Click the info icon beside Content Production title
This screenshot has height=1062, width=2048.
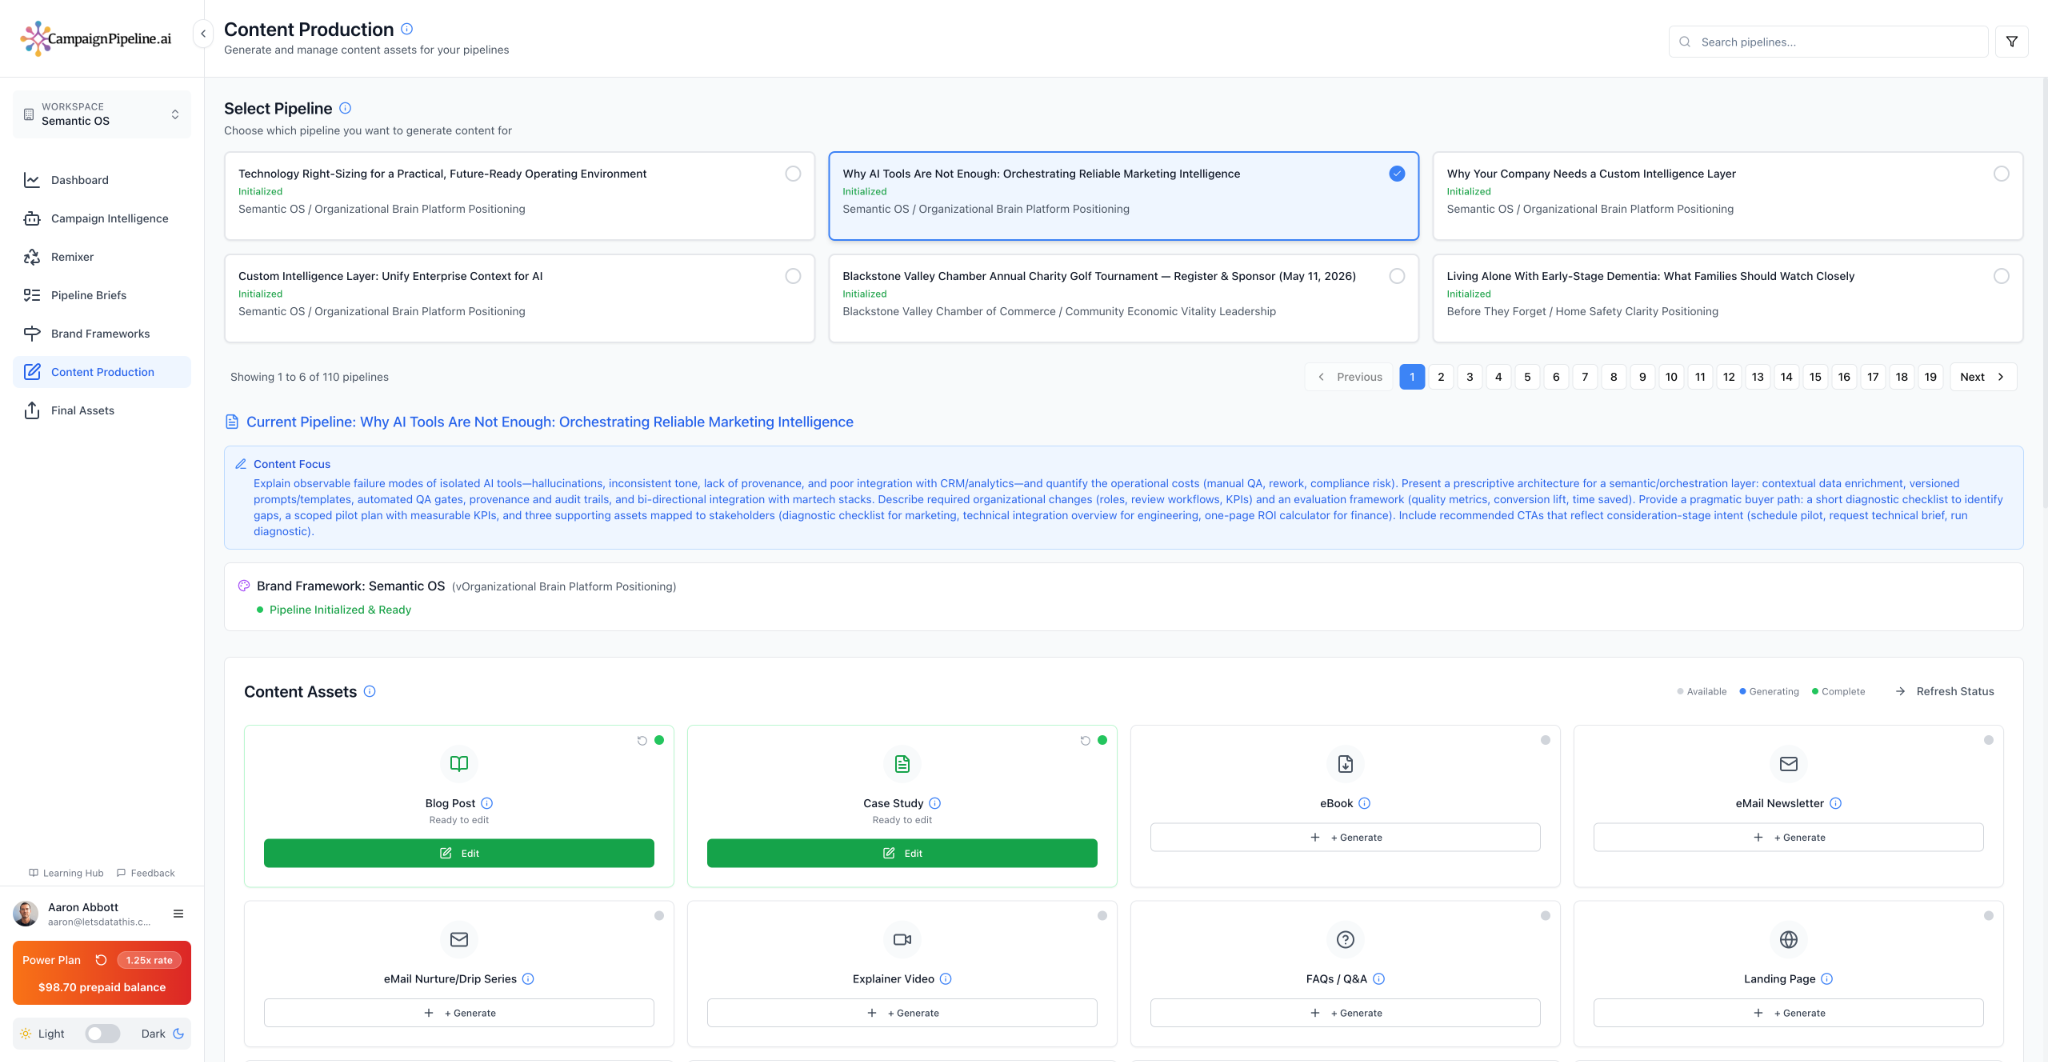(x=407, y=29)
